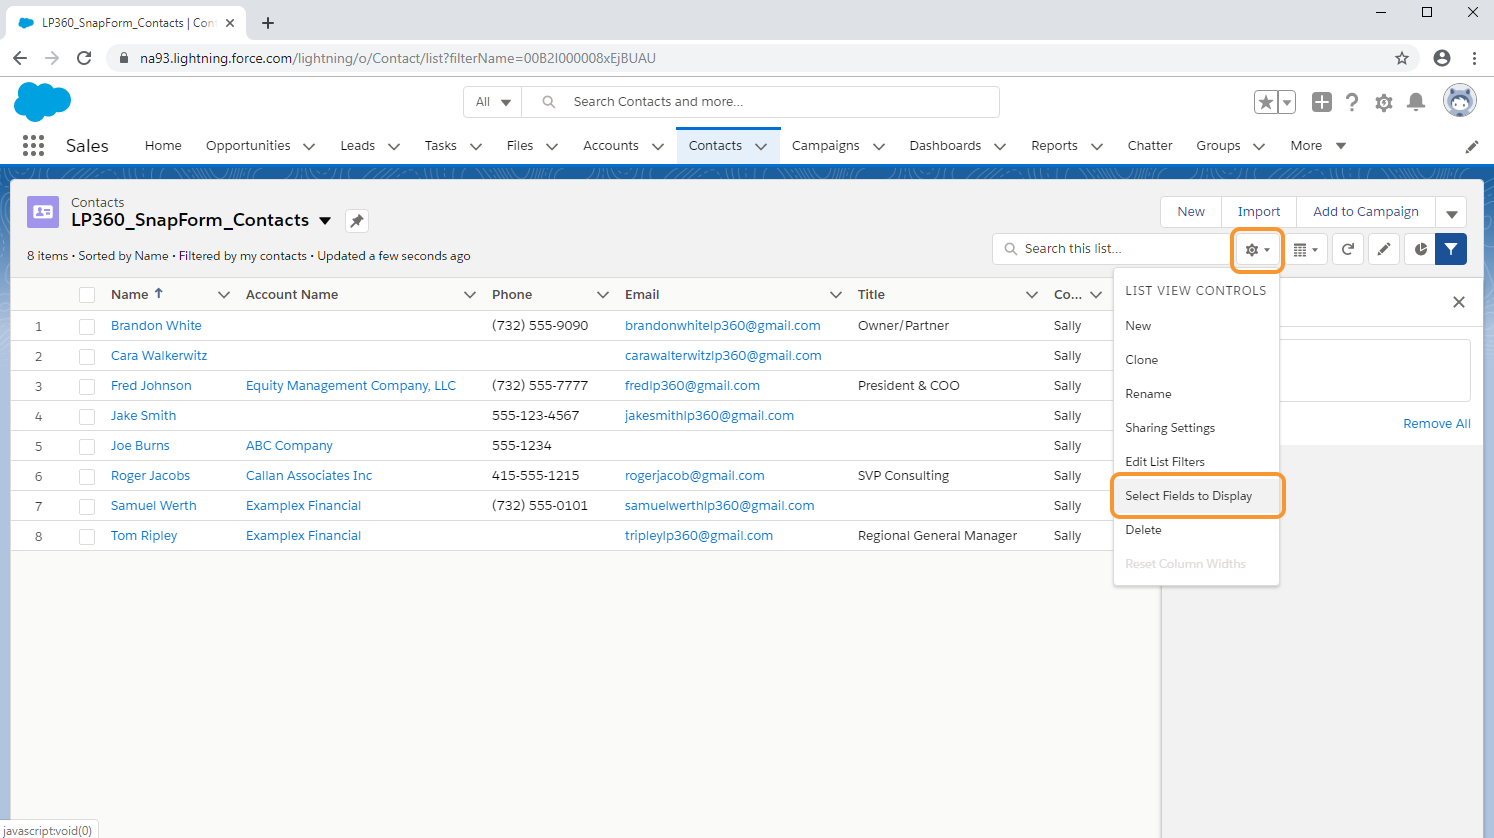Screen dimensions: 1494x838
Task: Choose Edit List Filters
Action: 1196,462
